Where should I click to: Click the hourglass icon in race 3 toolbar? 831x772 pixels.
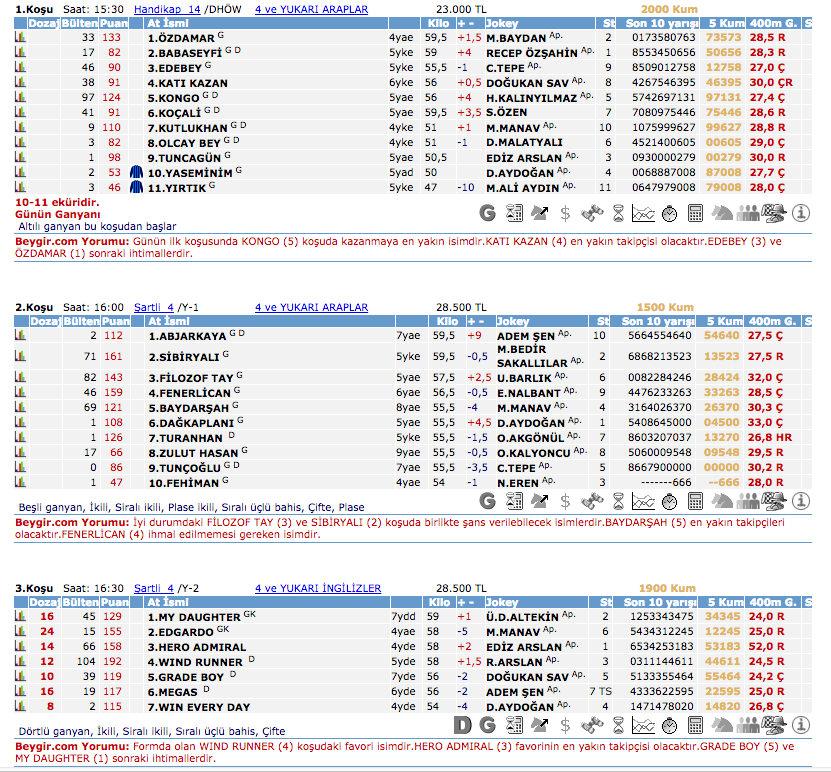(618, 725)
